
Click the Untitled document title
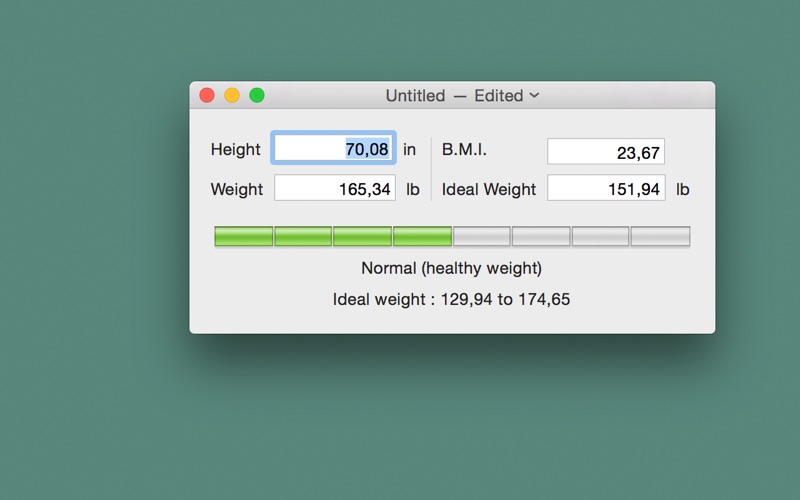[x=415, y=95]
